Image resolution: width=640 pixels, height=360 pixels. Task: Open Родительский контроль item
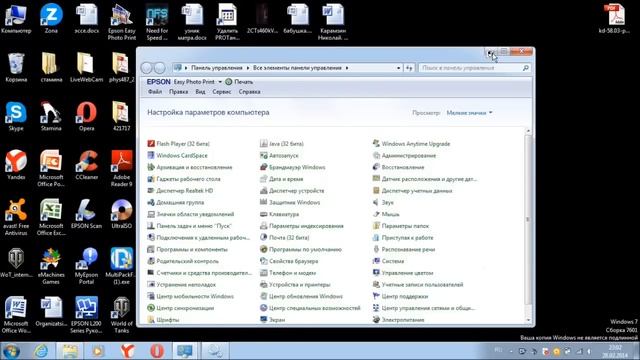click(x=183, y=261)
